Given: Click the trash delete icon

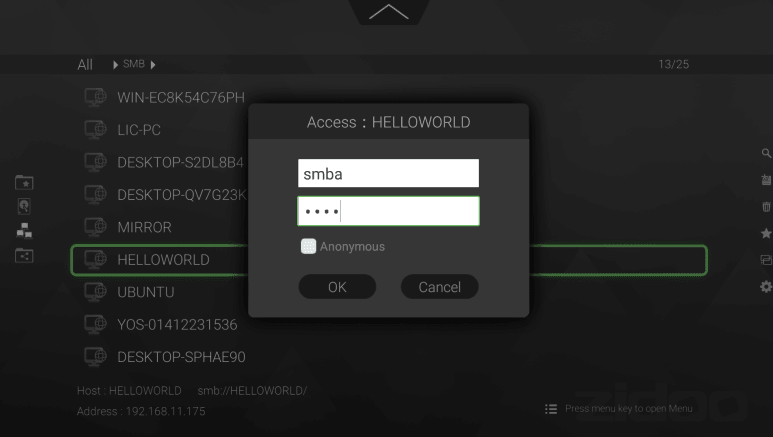Looking at the screenshot, I should (766, 207).
